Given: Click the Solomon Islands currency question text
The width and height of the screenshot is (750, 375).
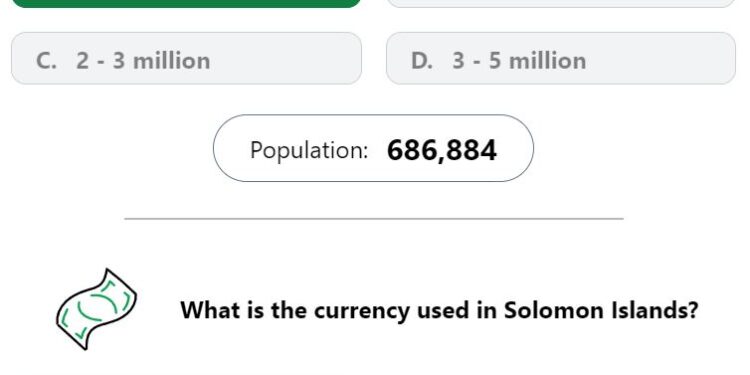Looking at the screenshot, I should [x=439, y=310].
